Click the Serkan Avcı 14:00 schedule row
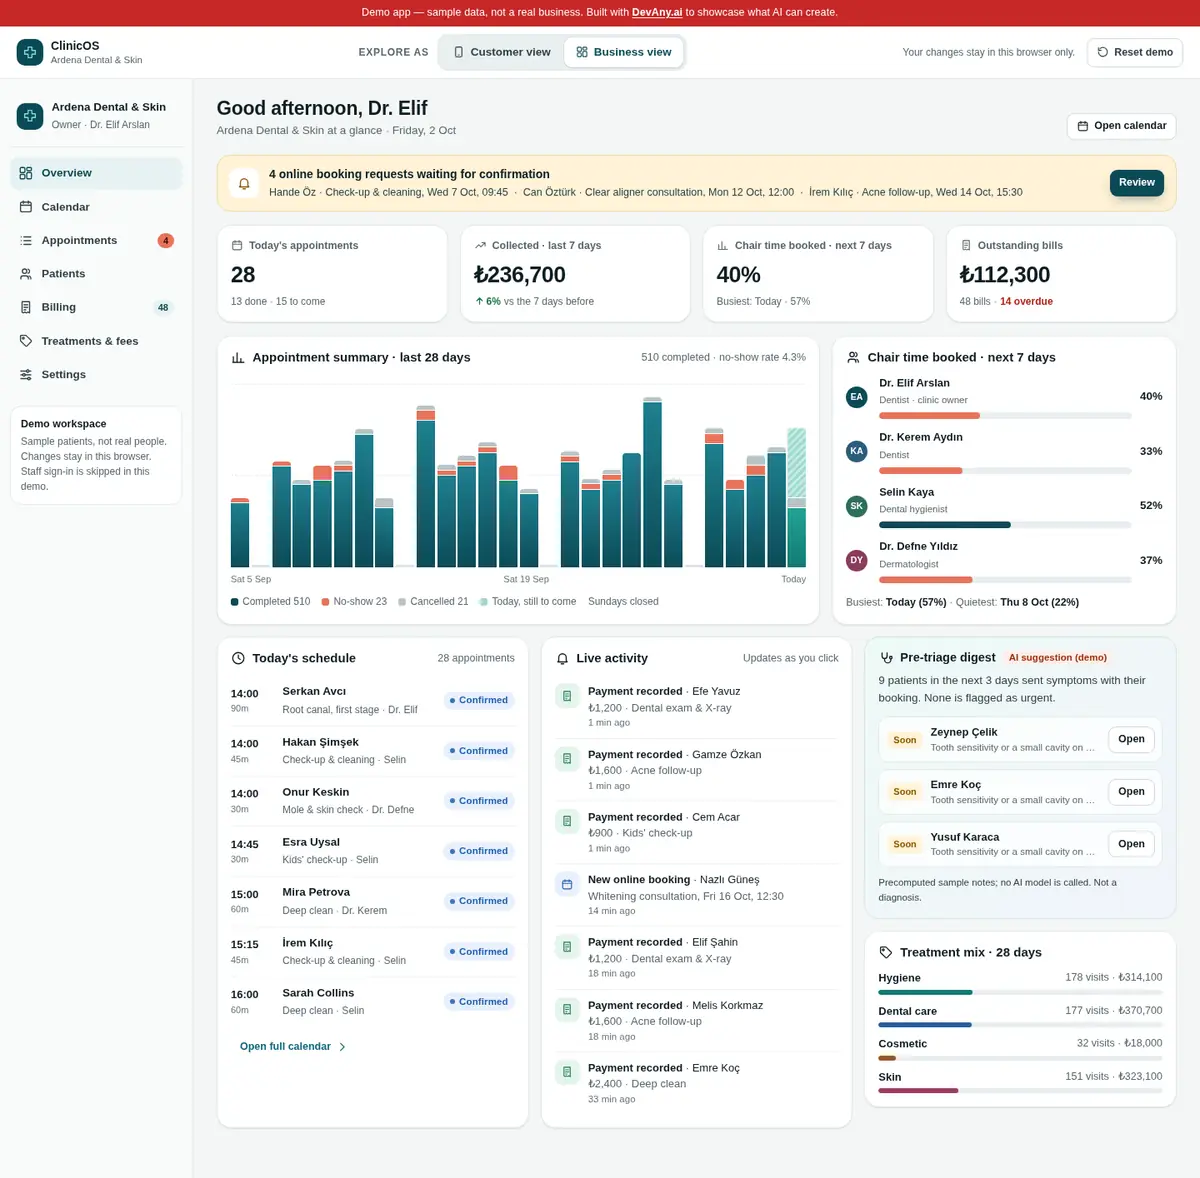This screenshot has width=1200, height=1178. coord(372,700)
